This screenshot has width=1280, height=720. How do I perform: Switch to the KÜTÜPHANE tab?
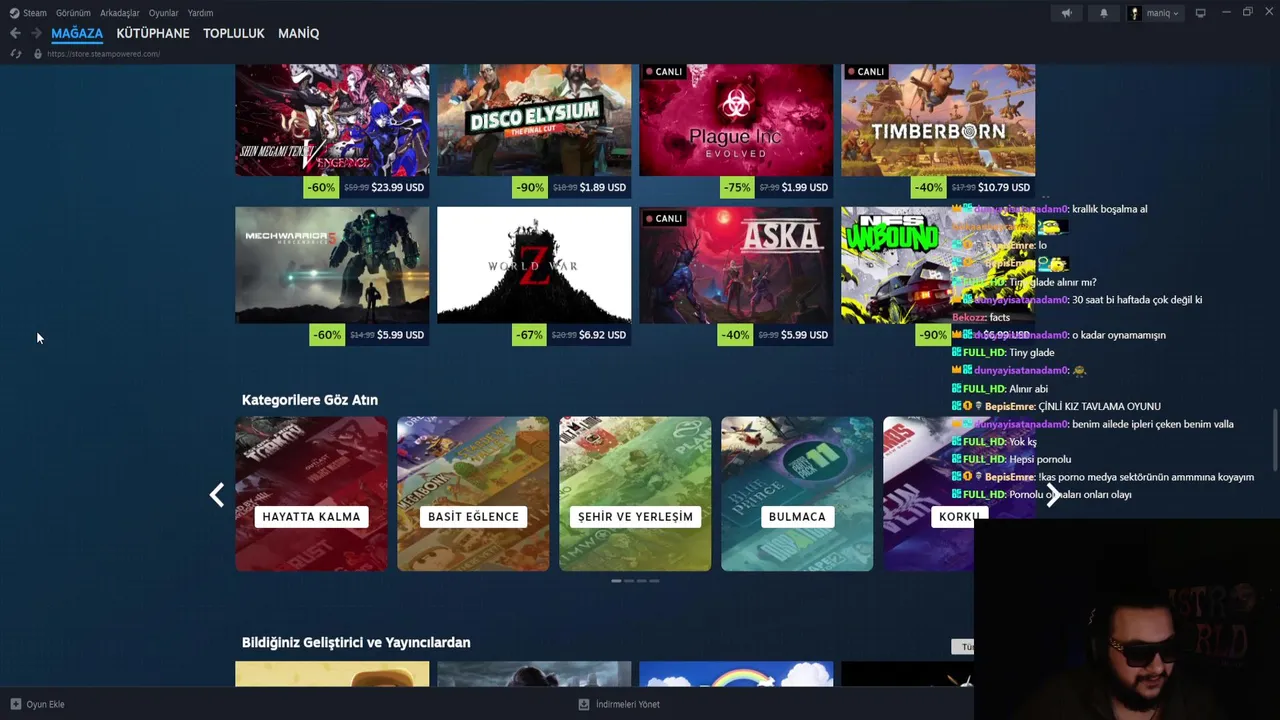tap(153, 33)
